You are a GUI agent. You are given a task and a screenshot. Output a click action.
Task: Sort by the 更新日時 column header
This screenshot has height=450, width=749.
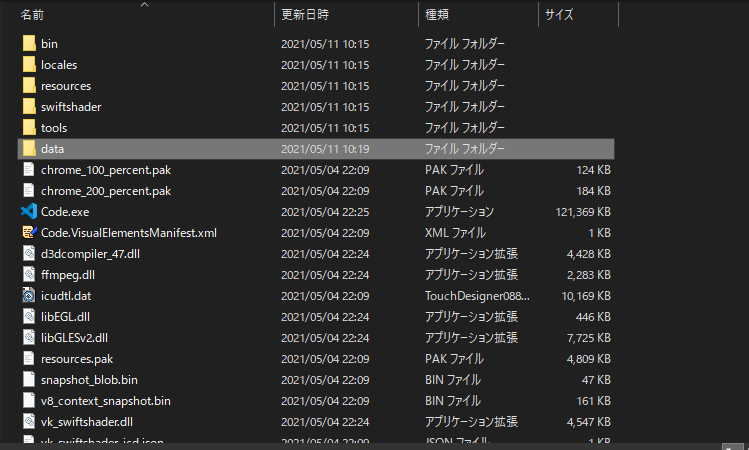pyautogui.click(x=305, y=15)
